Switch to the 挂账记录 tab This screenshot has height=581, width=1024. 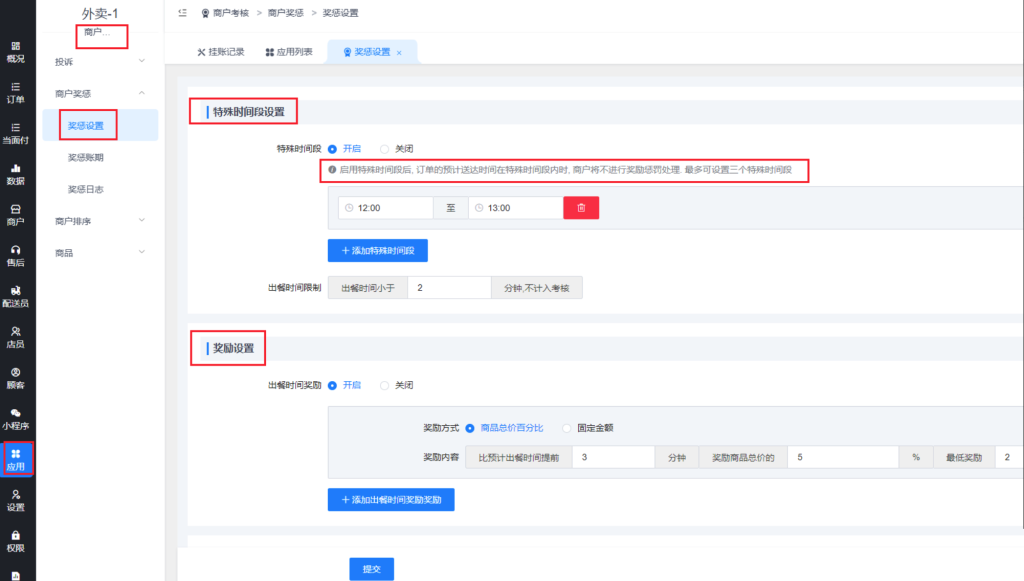click(x=220, y=52)
